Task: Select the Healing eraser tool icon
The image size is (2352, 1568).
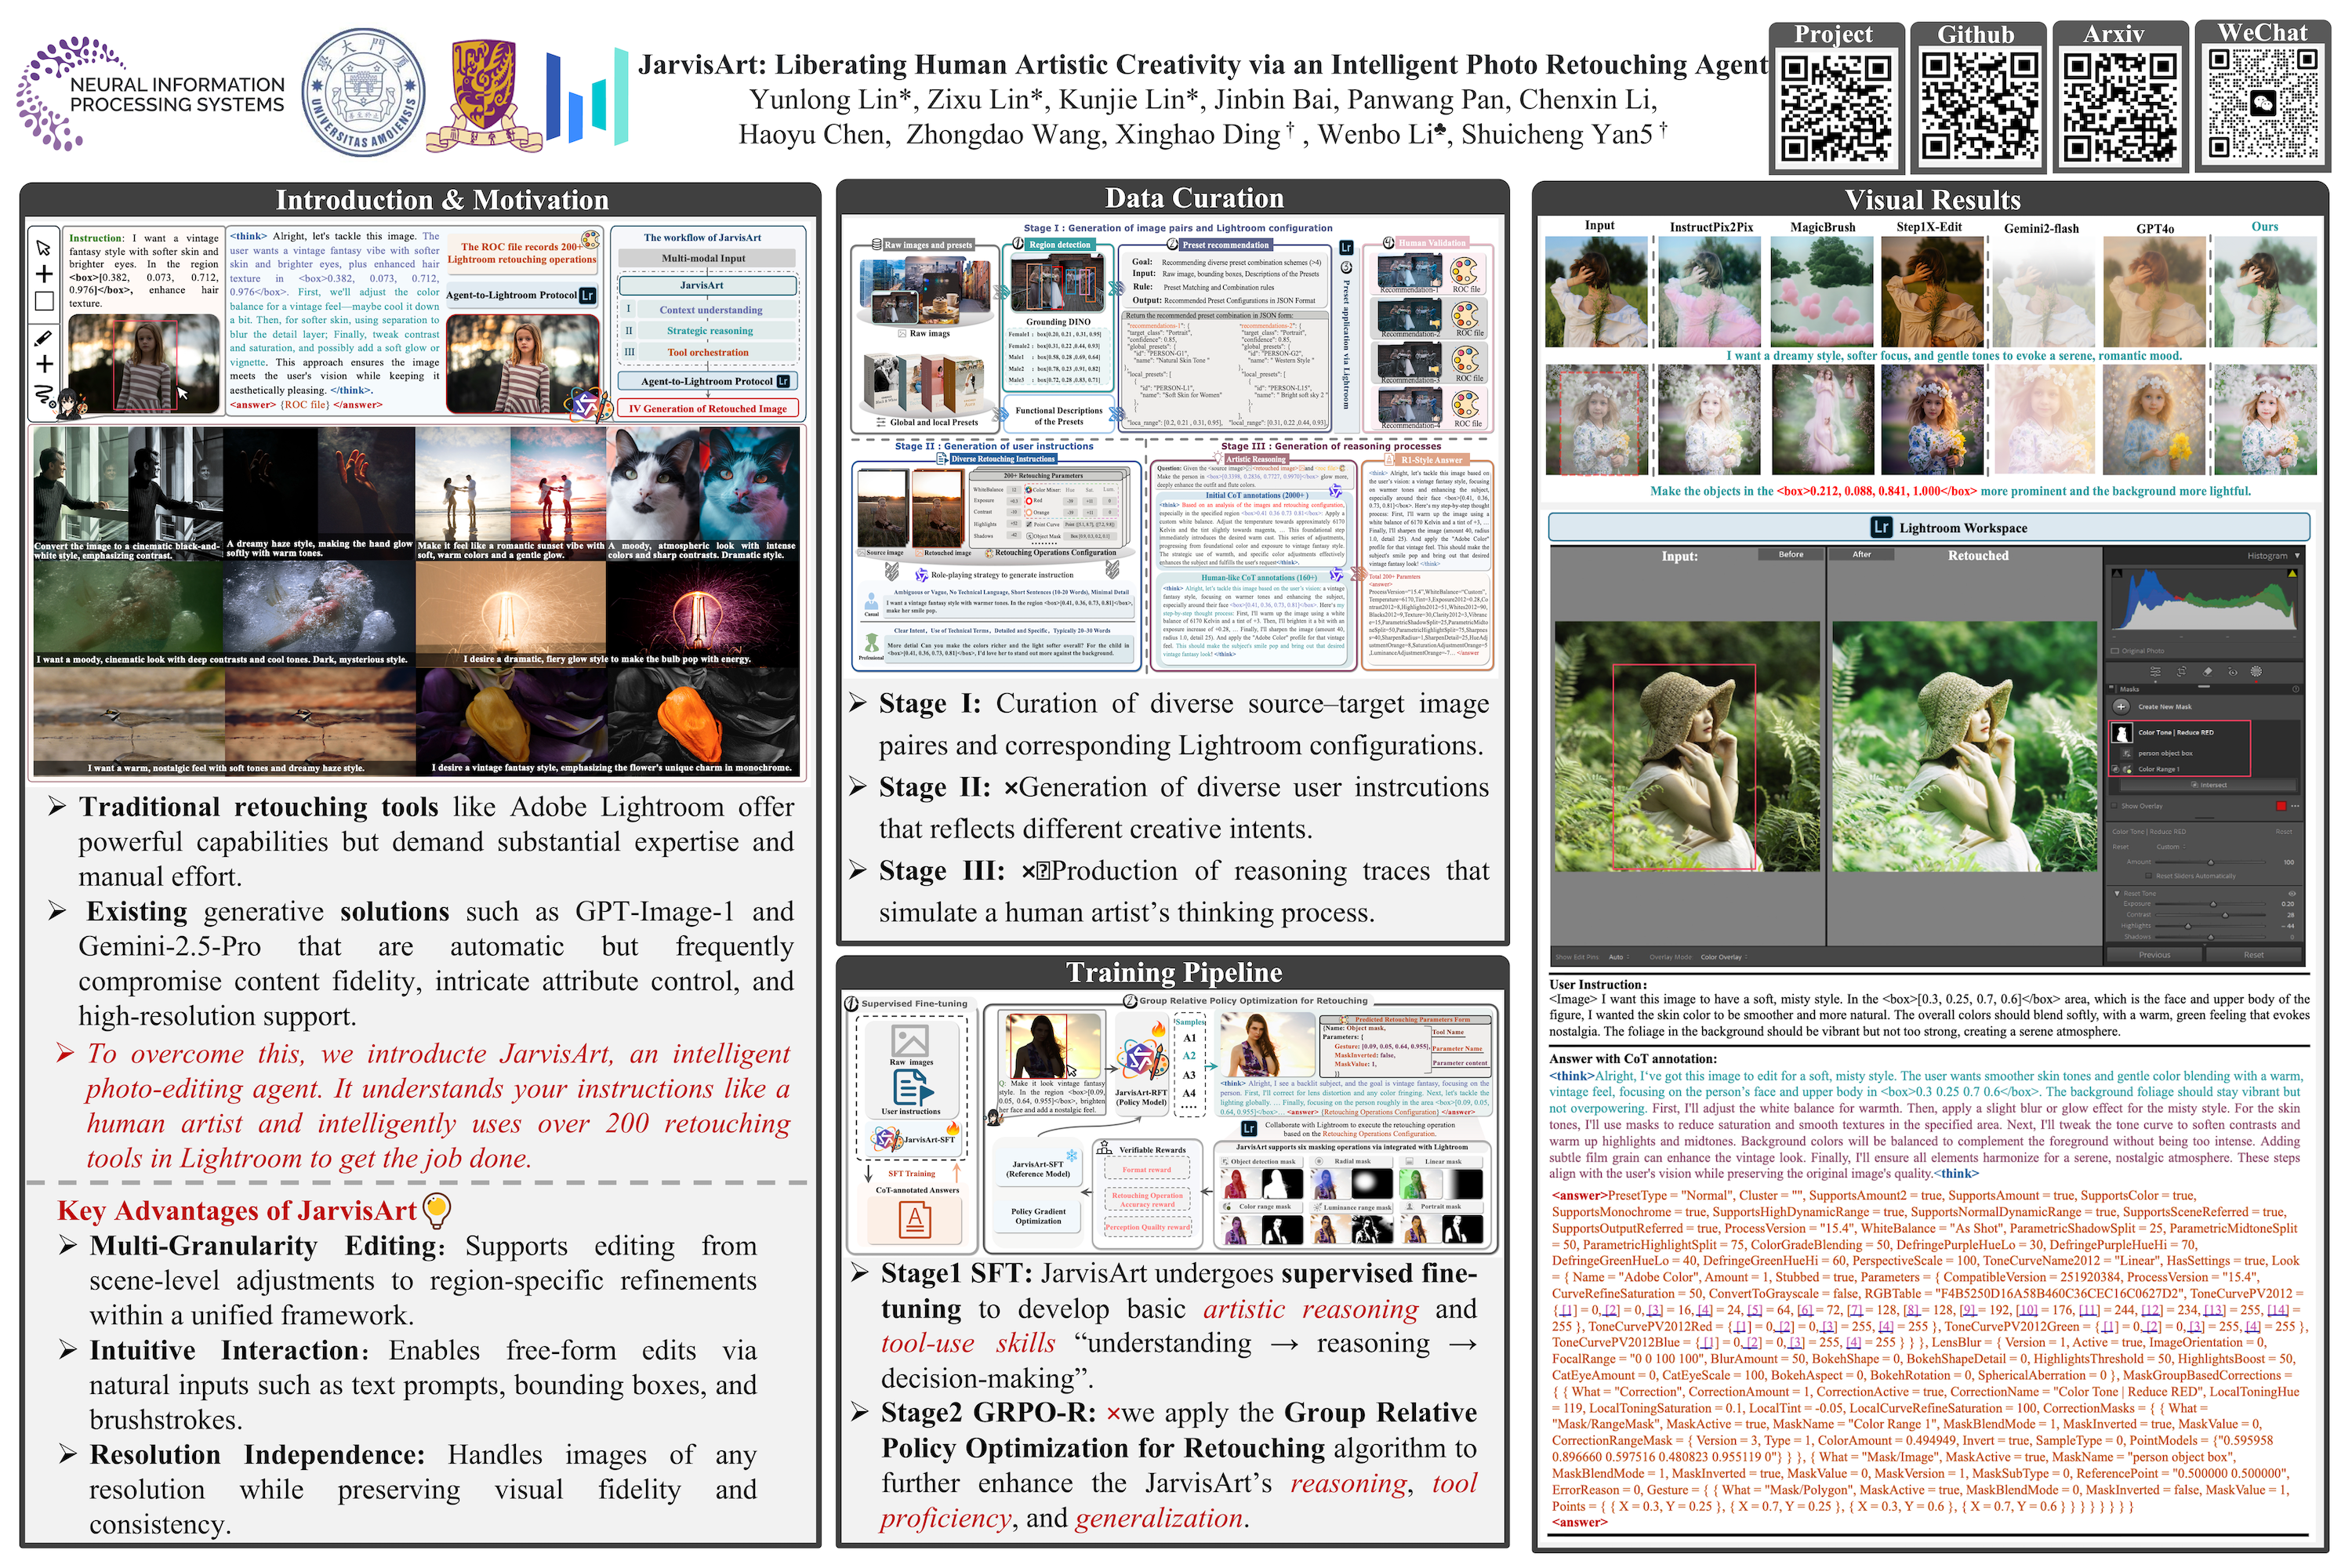Action: 2207,671
